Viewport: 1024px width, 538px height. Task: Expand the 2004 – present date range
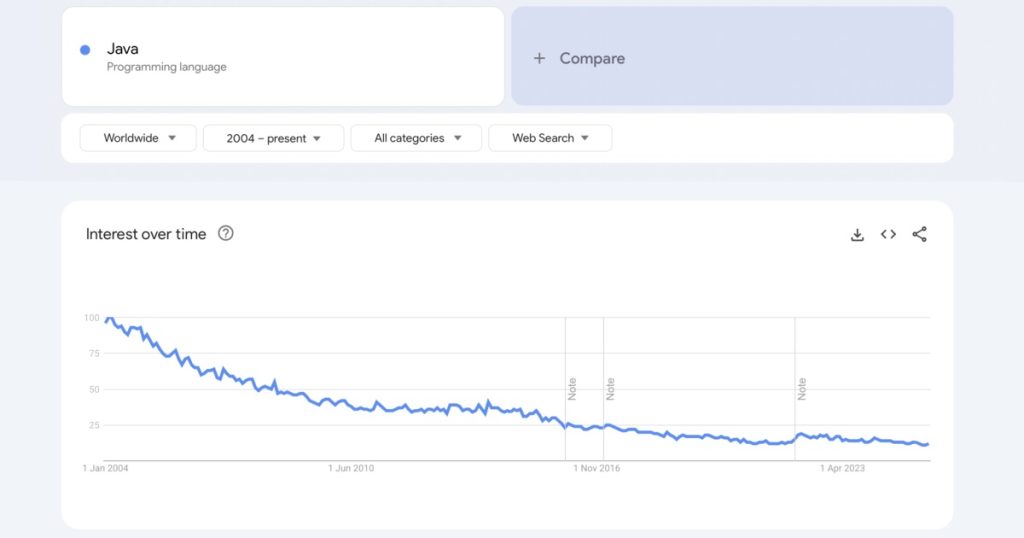(x=273, y=138)
